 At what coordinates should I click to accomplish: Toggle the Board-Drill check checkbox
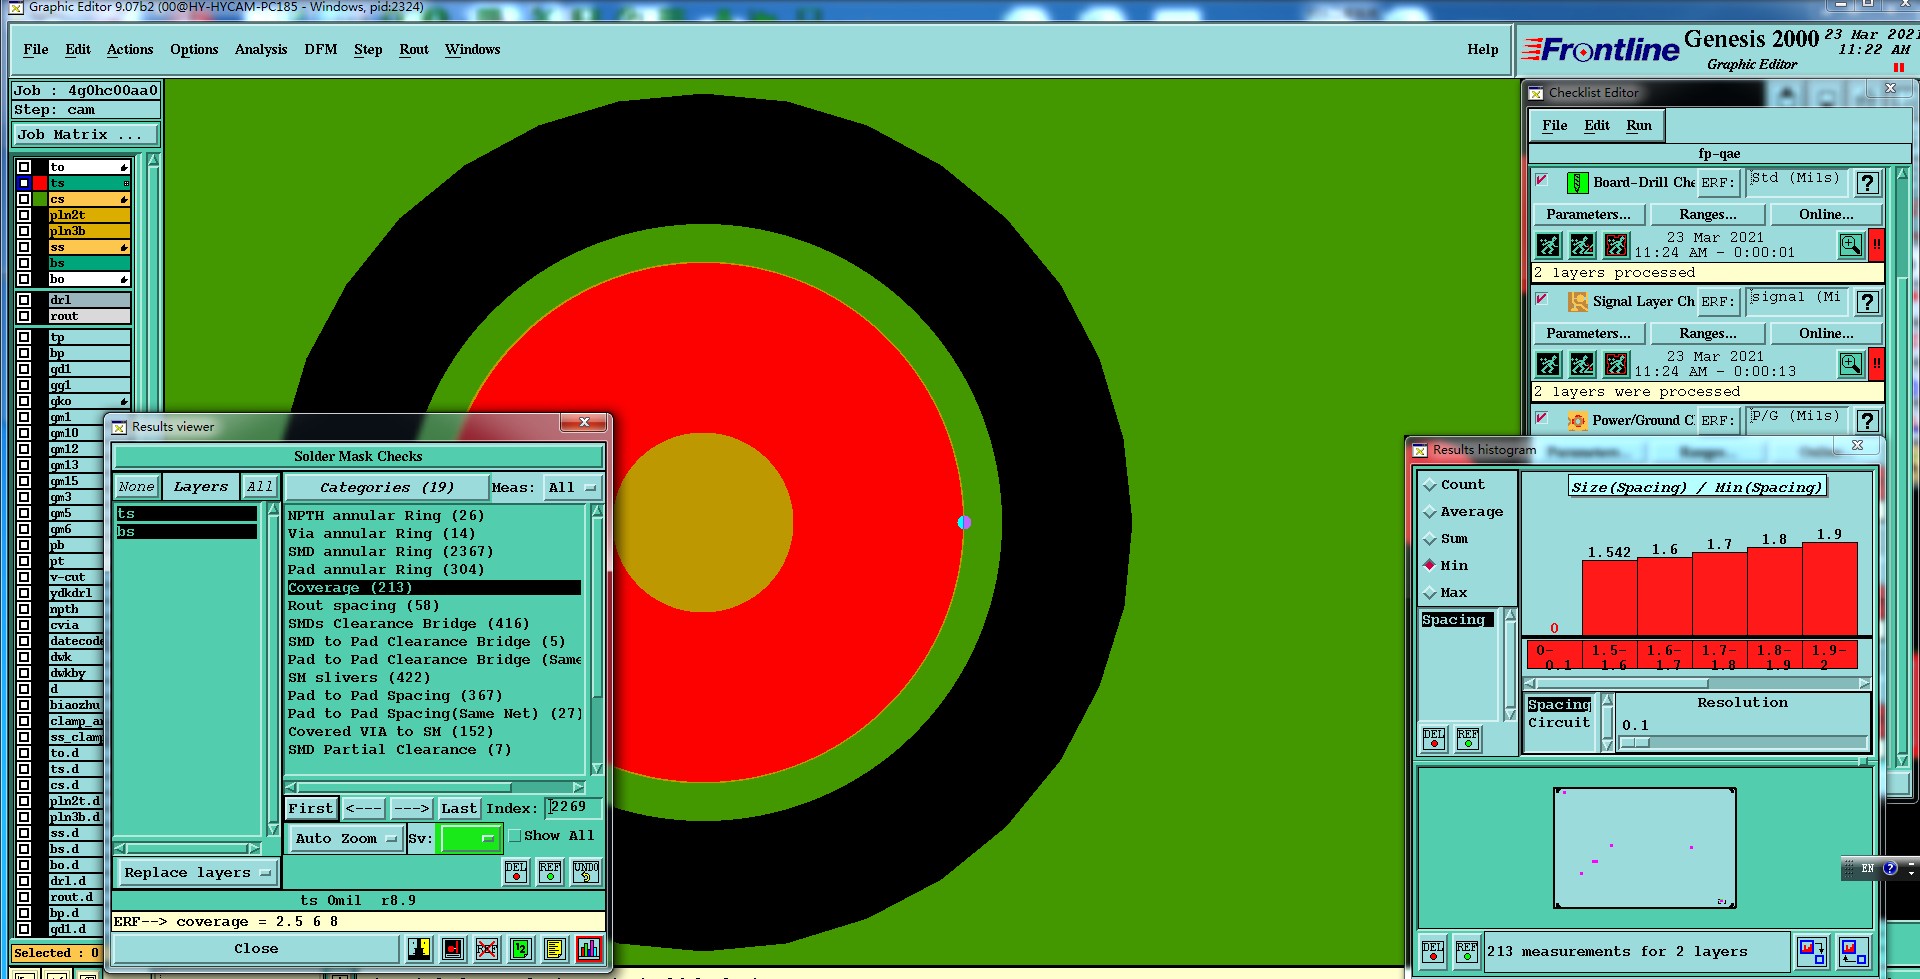[1542, 180]
